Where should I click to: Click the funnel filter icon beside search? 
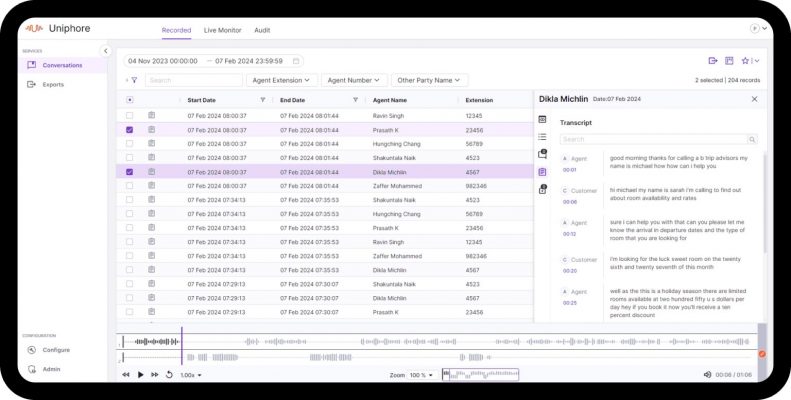click(134, 80)
